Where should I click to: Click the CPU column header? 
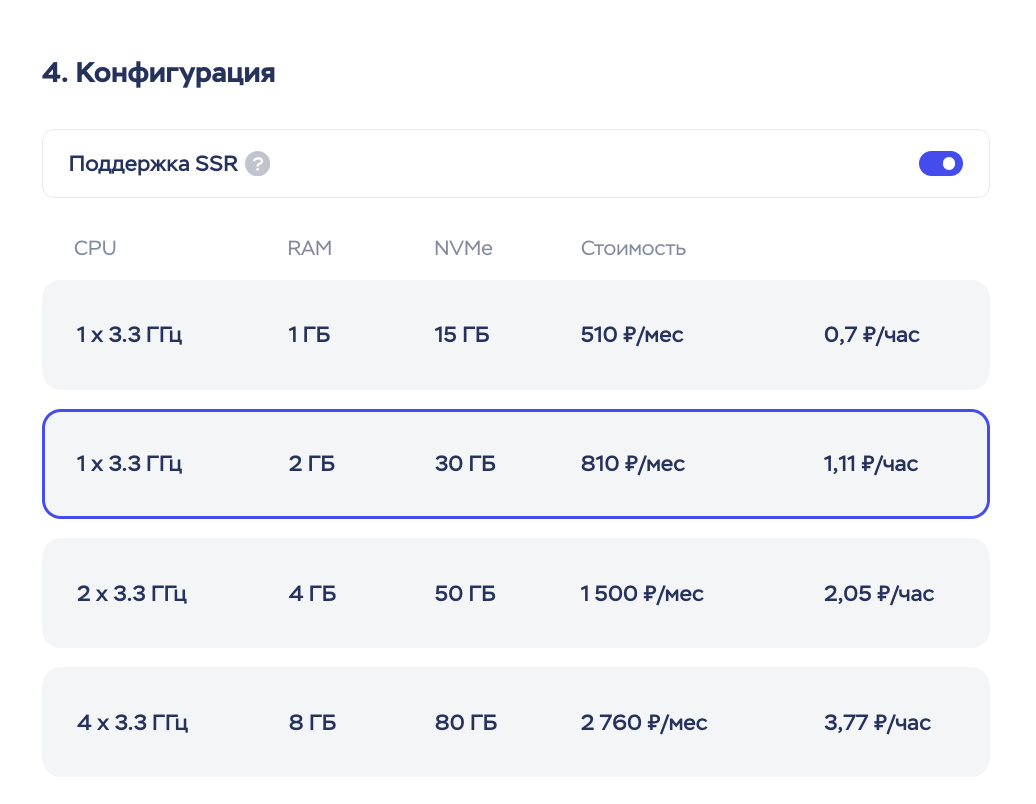[x=95, y=248]
